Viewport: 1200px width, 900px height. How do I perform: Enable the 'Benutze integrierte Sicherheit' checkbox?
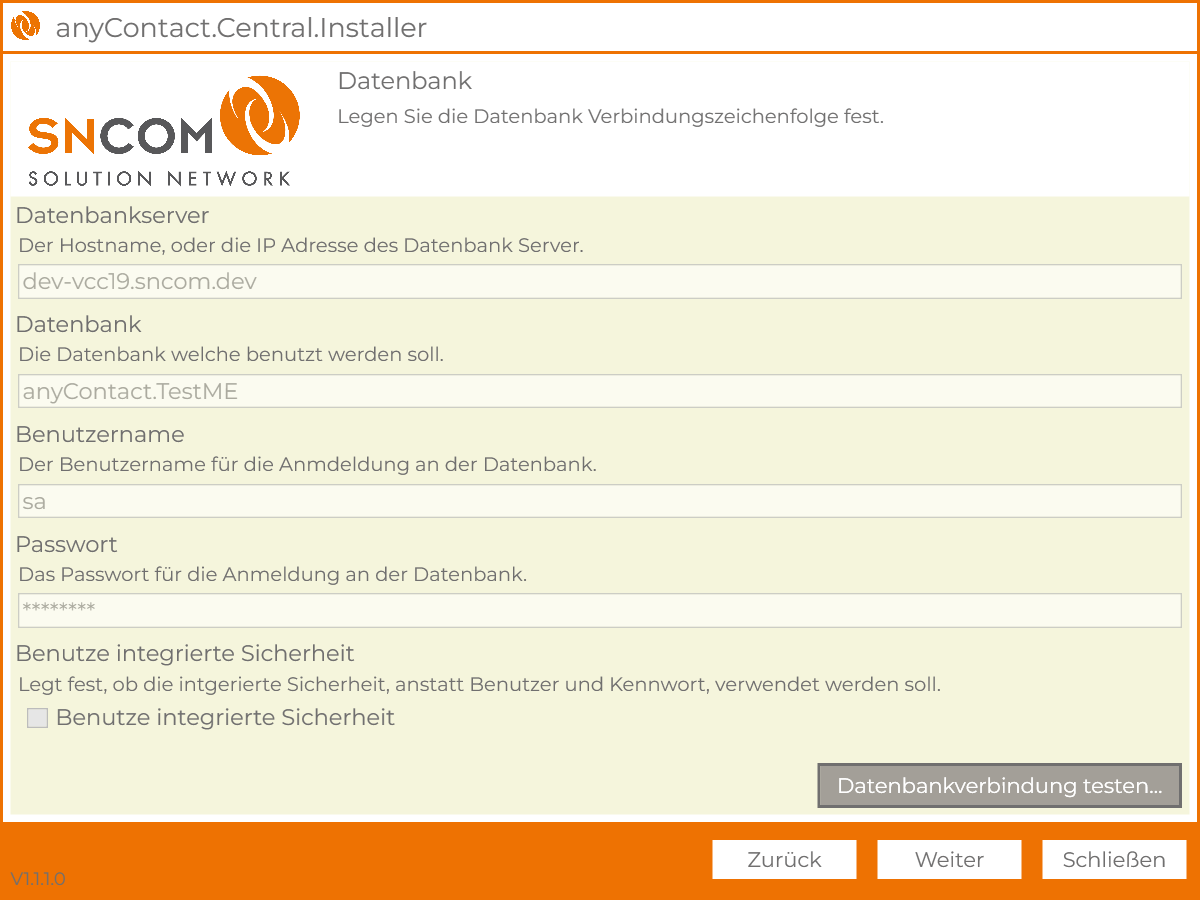[x=37, y=718]
